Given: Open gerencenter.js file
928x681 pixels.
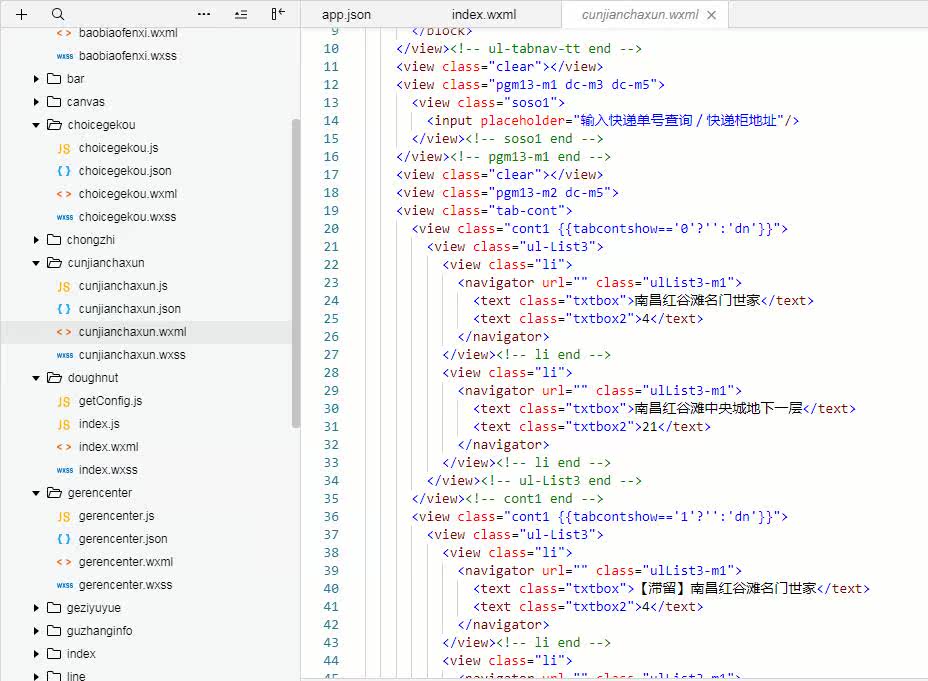Looking at the screenshot, I should click(x=116, y=516).
